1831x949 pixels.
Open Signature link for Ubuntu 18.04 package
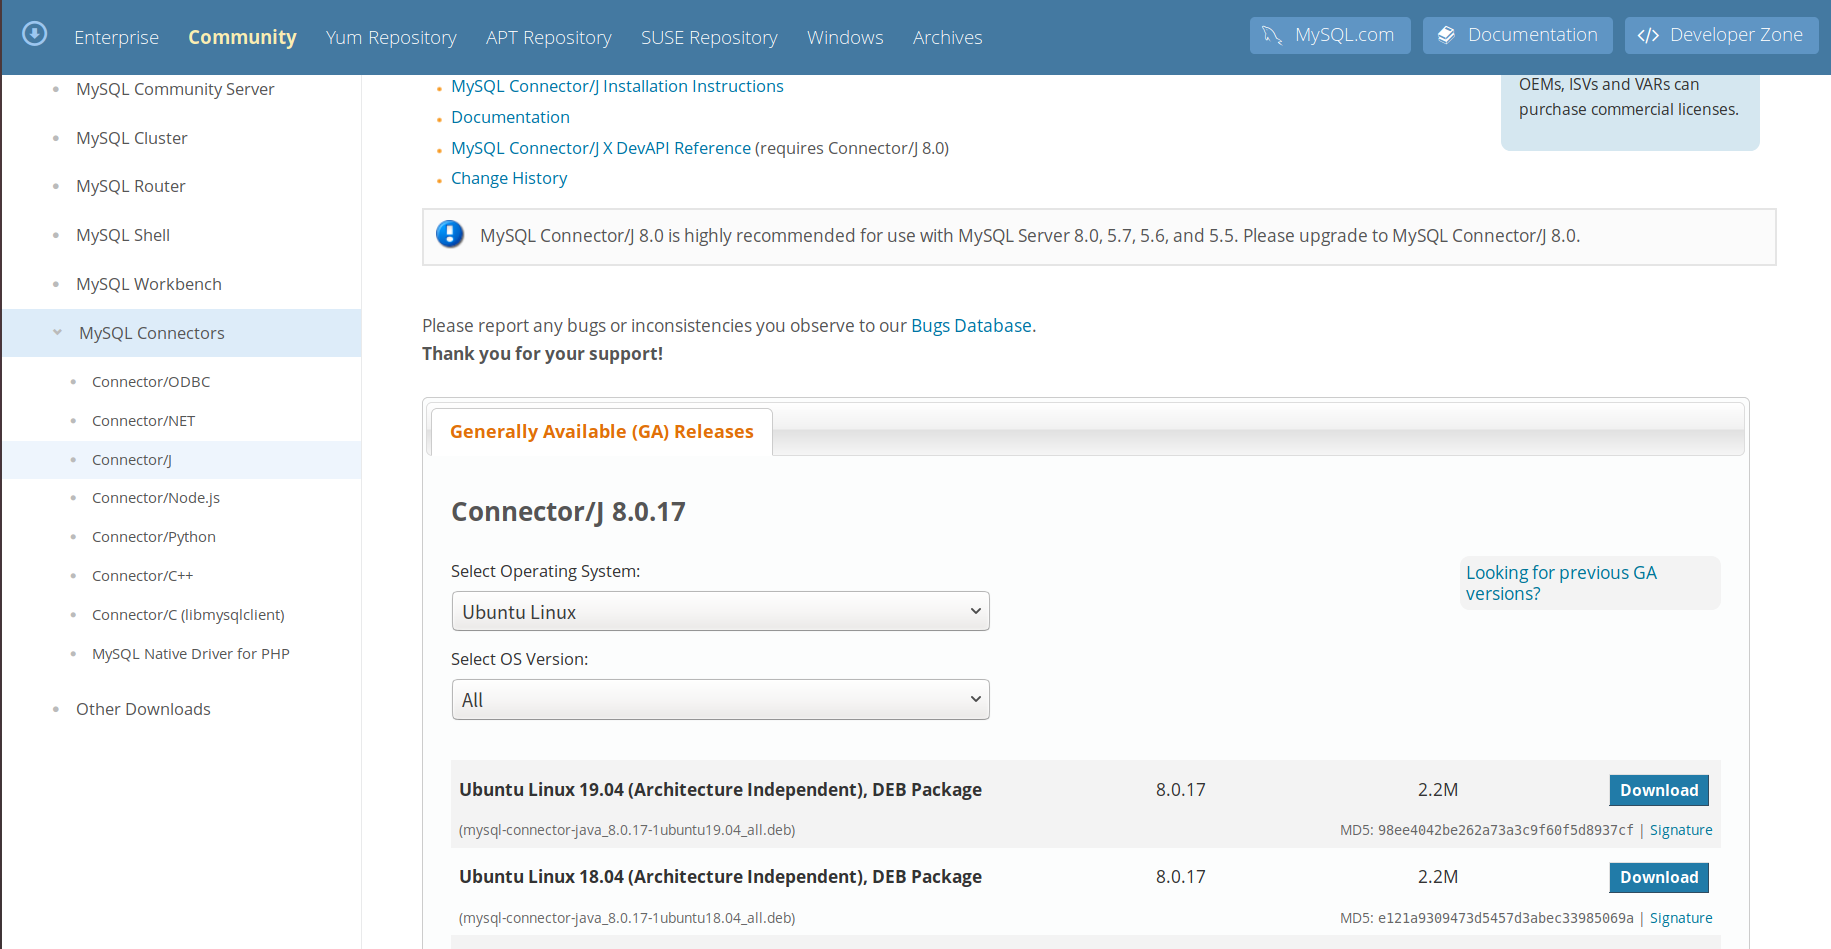pyautogui.click(x=1681, y=918)
